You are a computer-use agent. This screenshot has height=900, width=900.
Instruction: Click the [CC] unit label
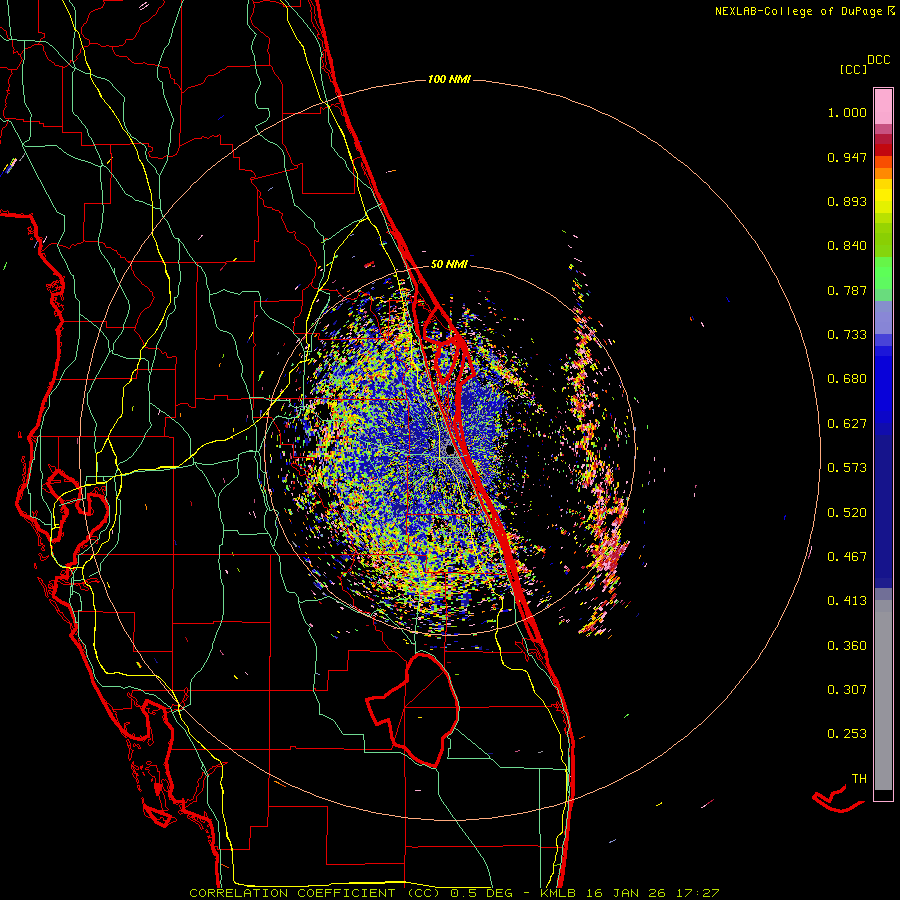click(854, 69)
